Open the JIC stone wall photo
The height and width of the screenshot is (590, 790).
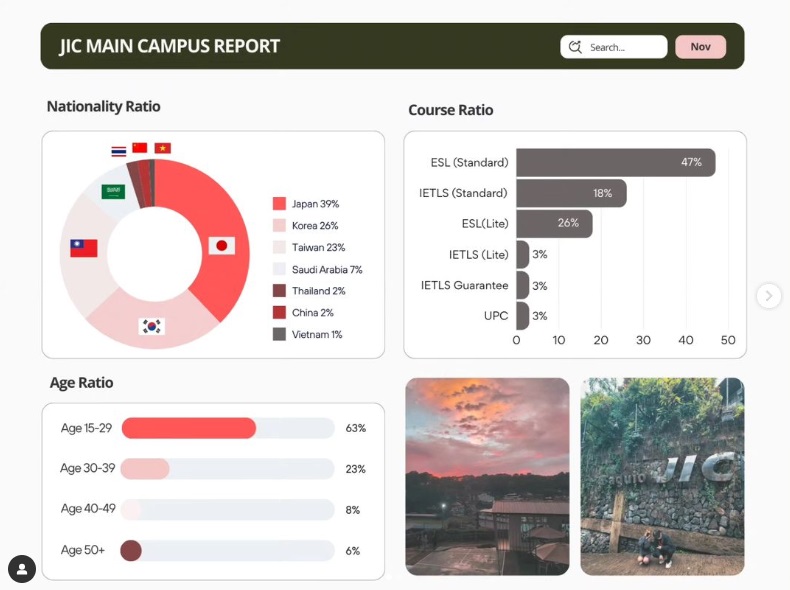662,476
